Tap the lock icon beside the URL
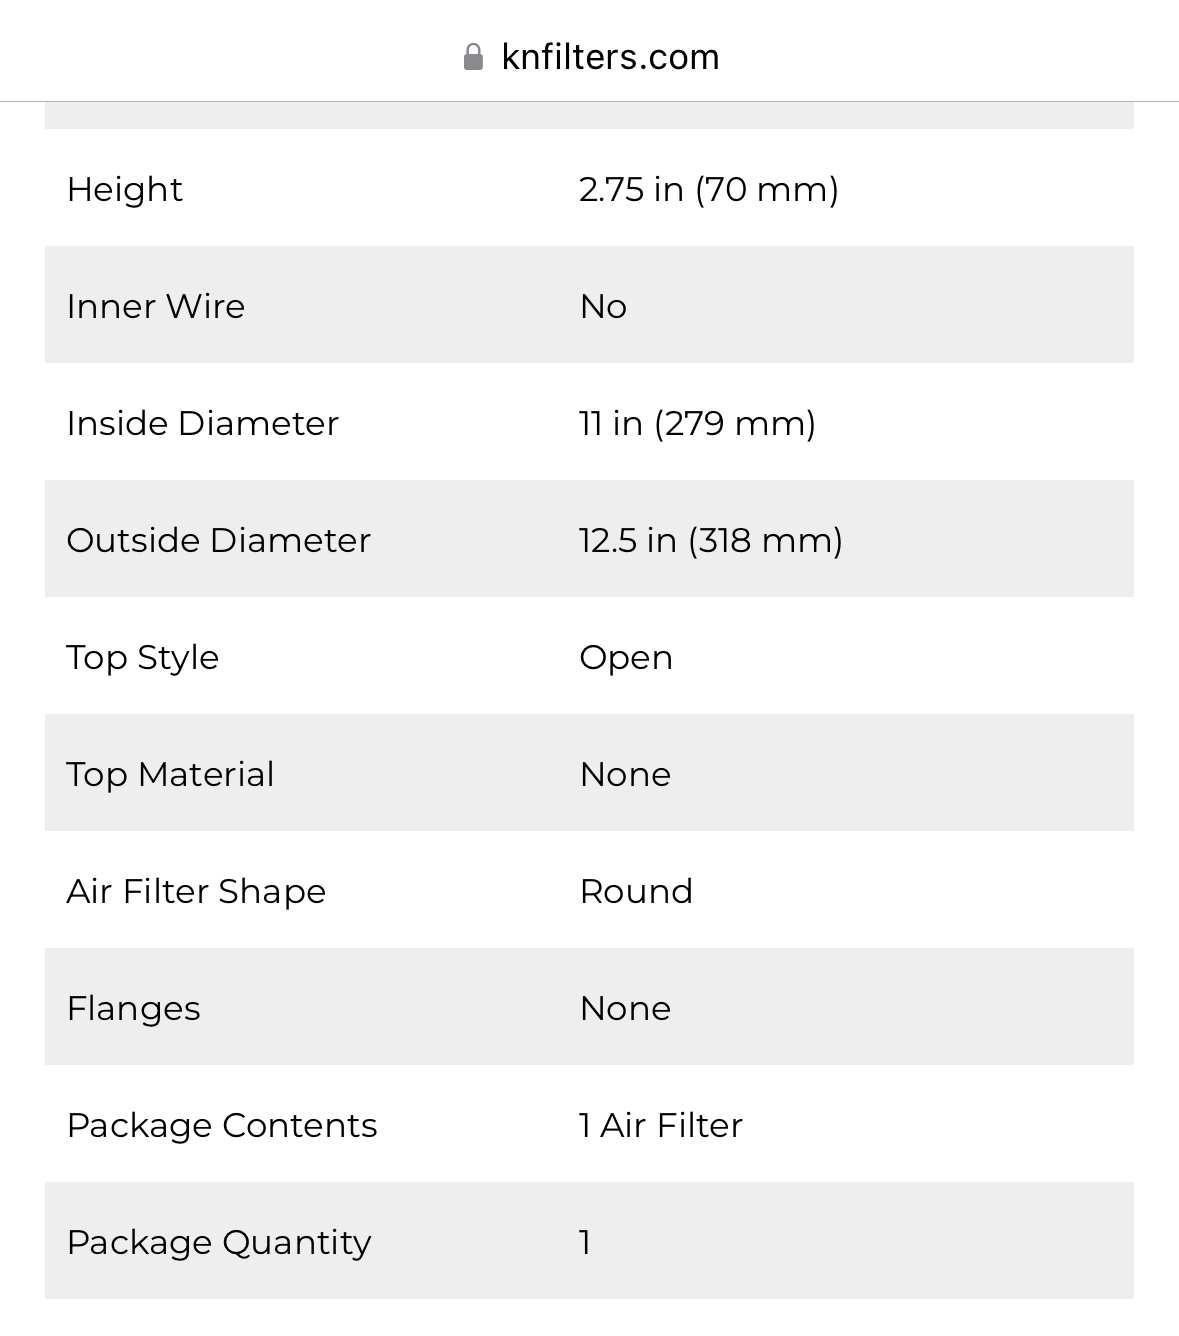Screen dimensions: 1179x1336 coord(474,57)
